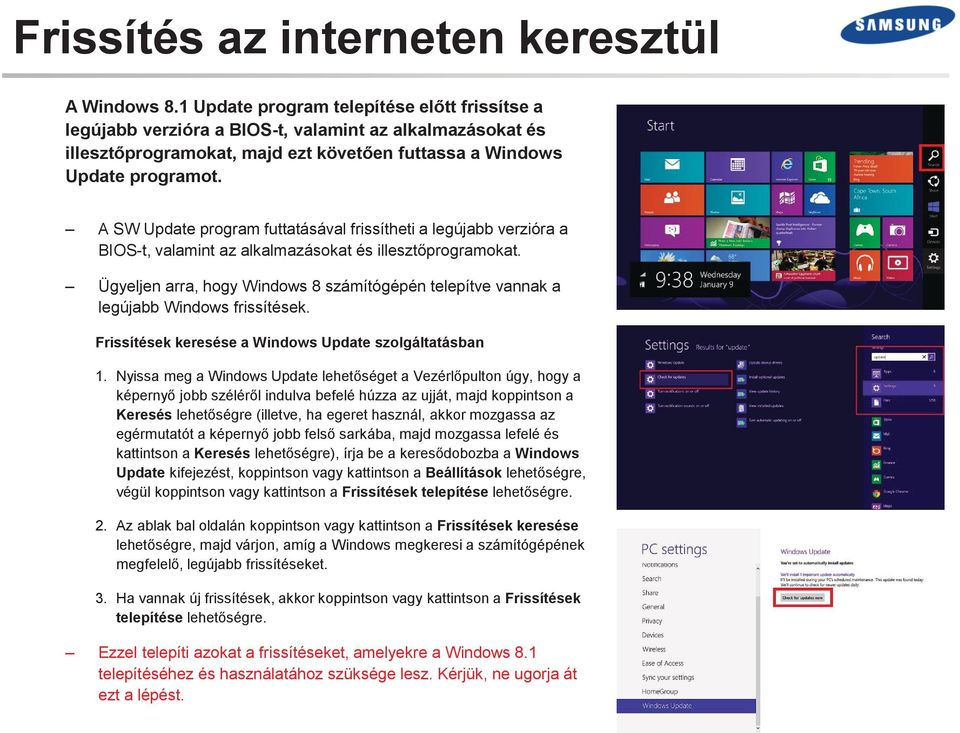The image size is (960, 733).
Task: Select Games in search app list
Action: pyautogui.click(x=883, y=478)
